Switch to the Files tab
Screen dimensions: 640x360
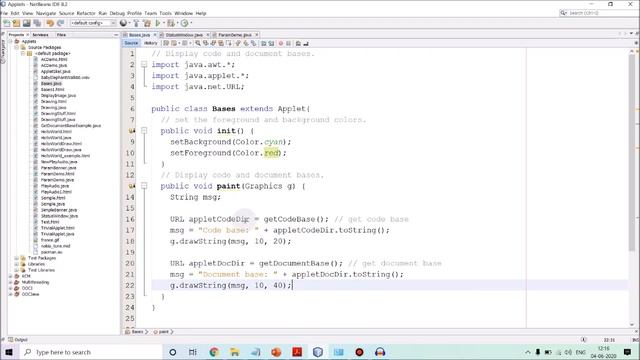tap(61, 35)
